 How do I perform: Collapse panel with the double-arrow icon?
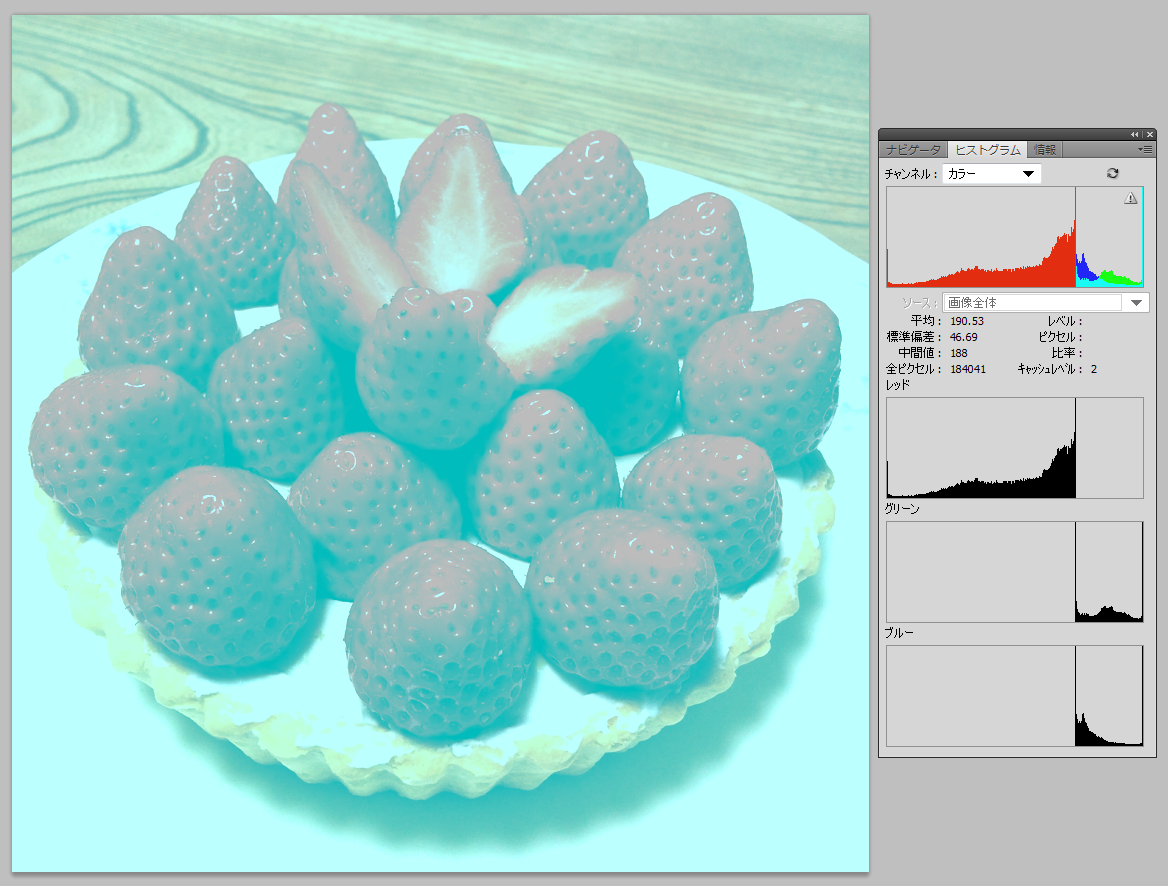pyautogui.click(x=1134, y=134)
